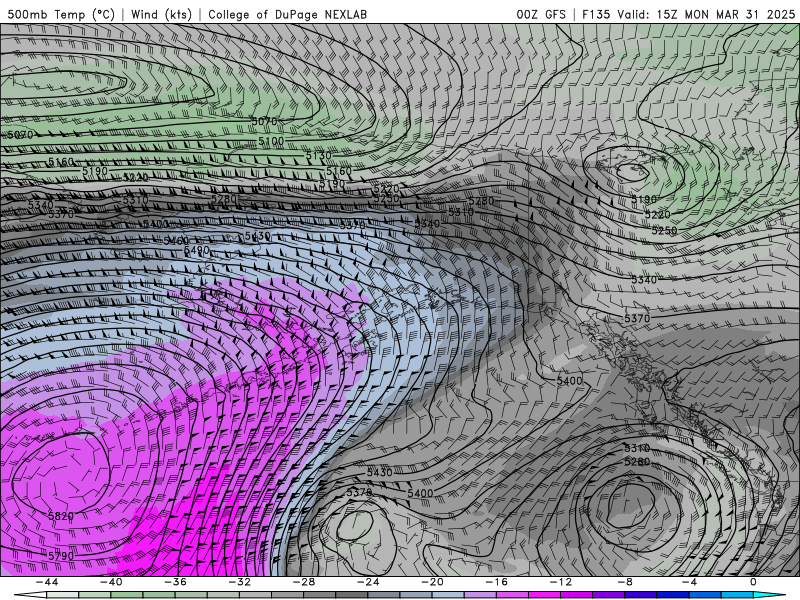
Task: Click the -20 colorbar temperature label
Action: pyautogui.click(x=432, y=582)
